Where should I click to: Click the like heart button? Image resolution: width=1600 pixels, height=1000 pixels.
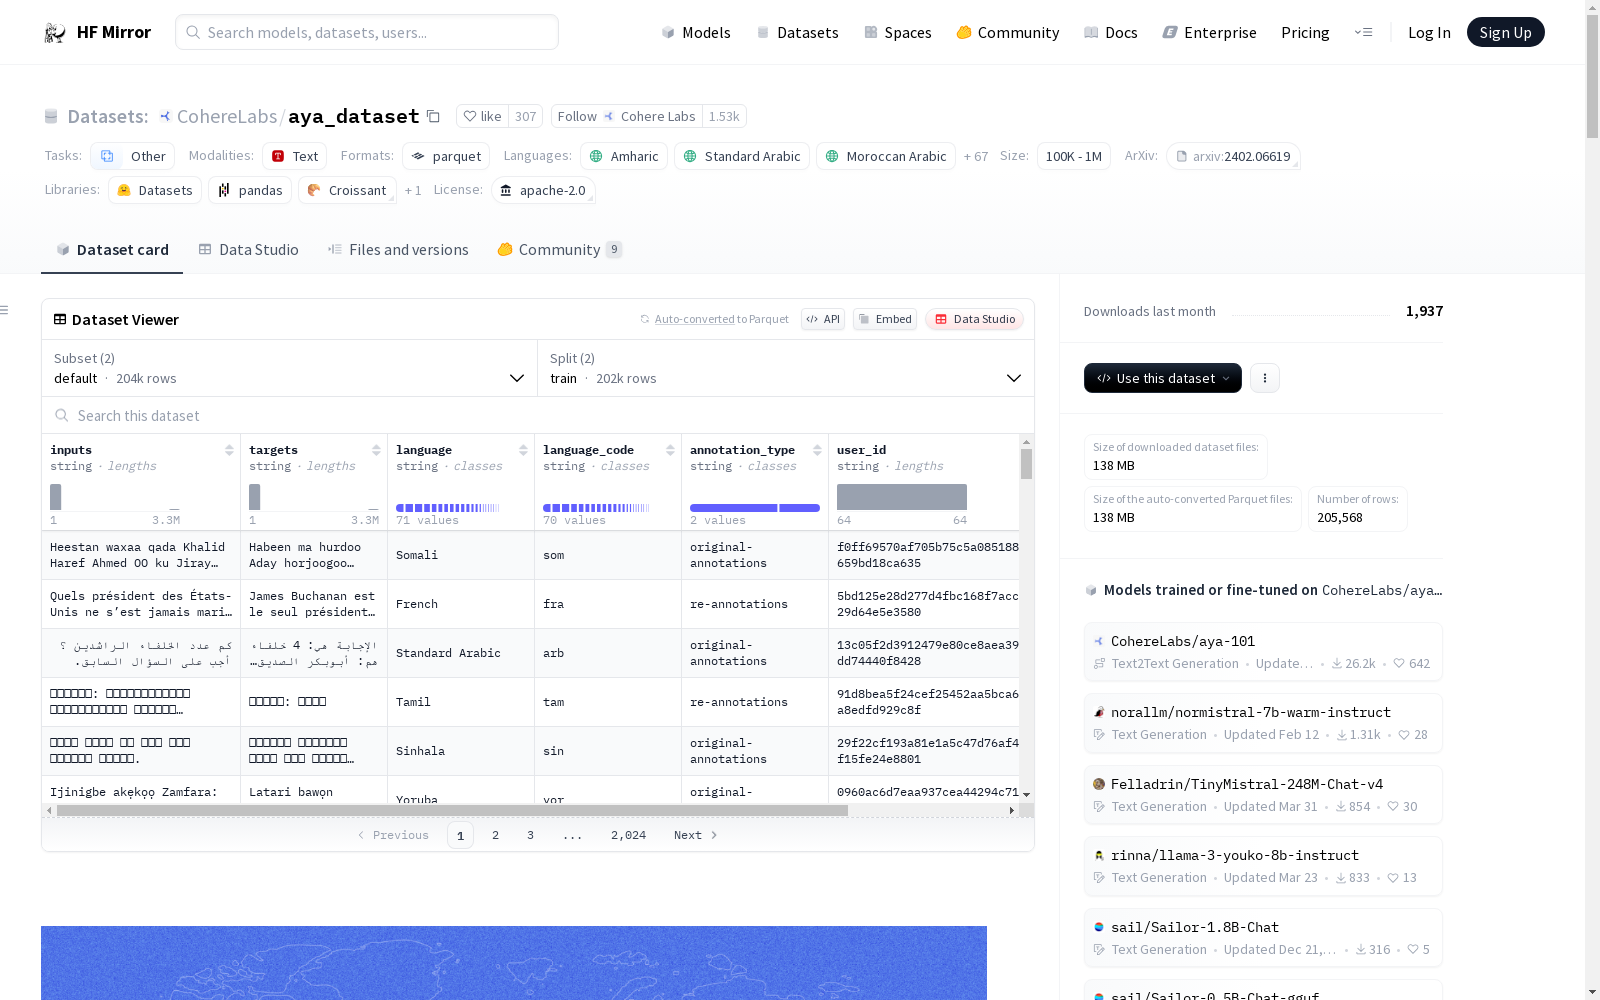[x=483, y=116]
